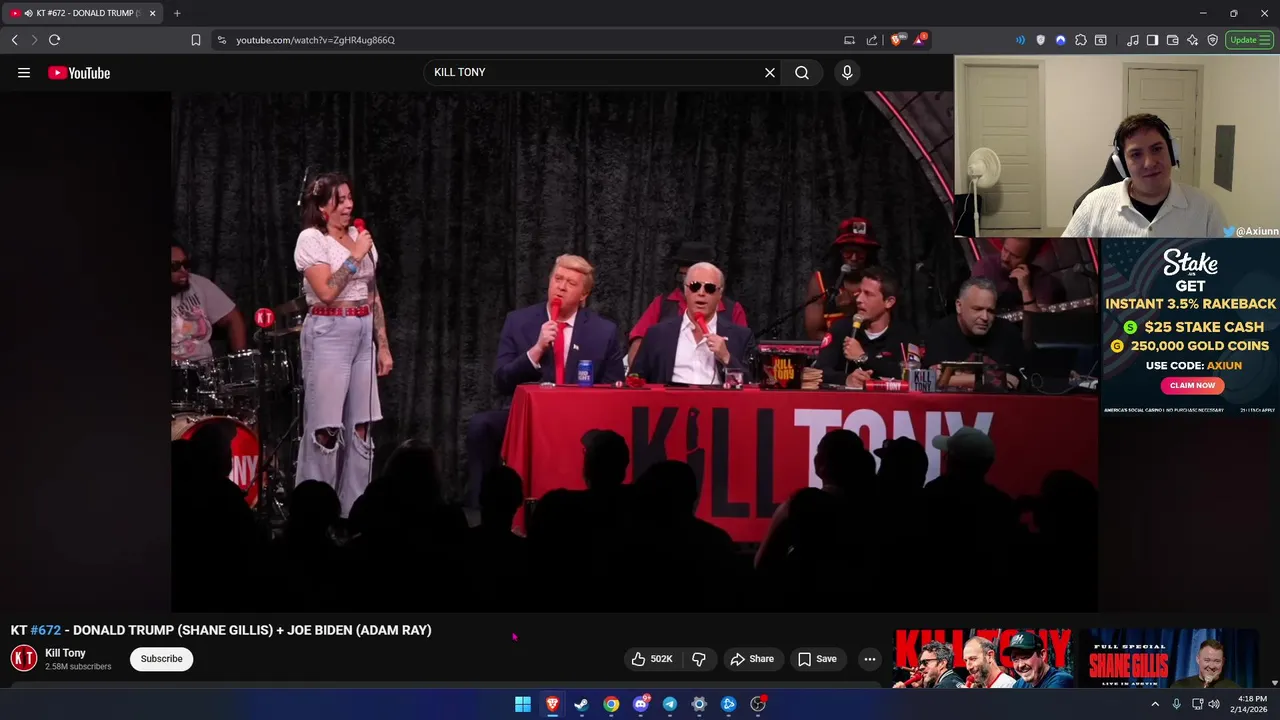Like the video showing 502K likes
The height and width of the screenshot is (720, 1280).
(651, 659)
